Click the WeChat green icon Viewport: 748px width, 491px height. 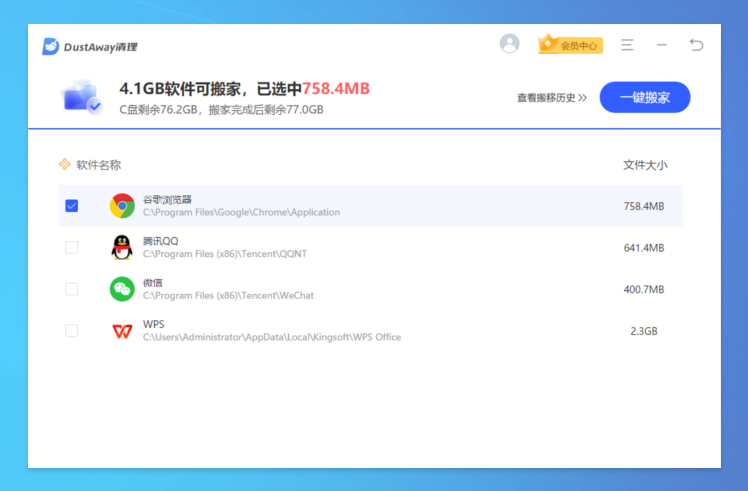coord(122,289)
